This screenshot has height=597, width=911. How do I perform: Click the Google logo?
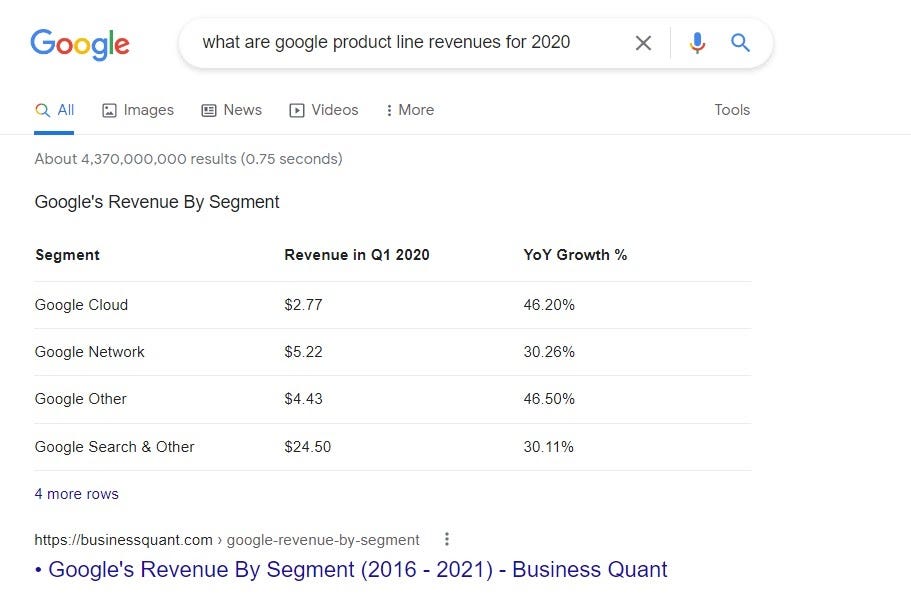pyautogui.click(x=80, y=44)
